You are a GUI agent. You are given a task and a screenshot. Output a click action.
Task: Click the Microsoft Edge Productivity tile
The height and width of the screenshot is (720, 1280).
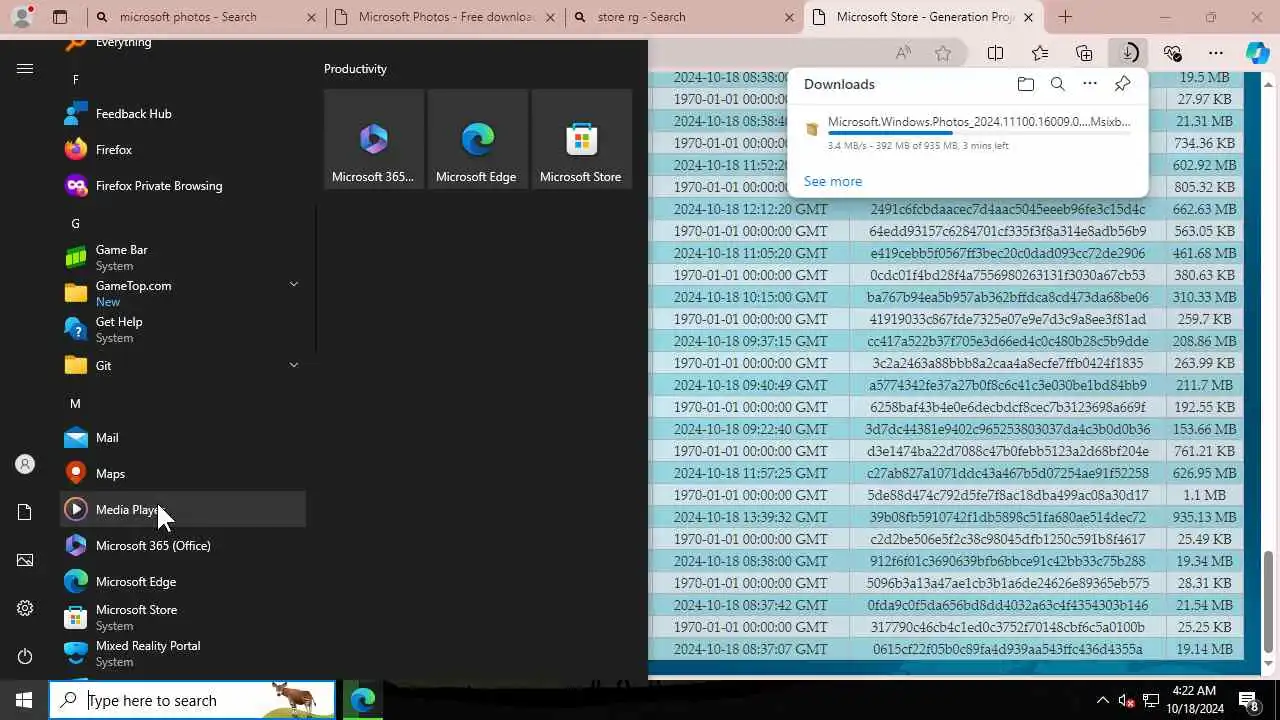[478, 139]
